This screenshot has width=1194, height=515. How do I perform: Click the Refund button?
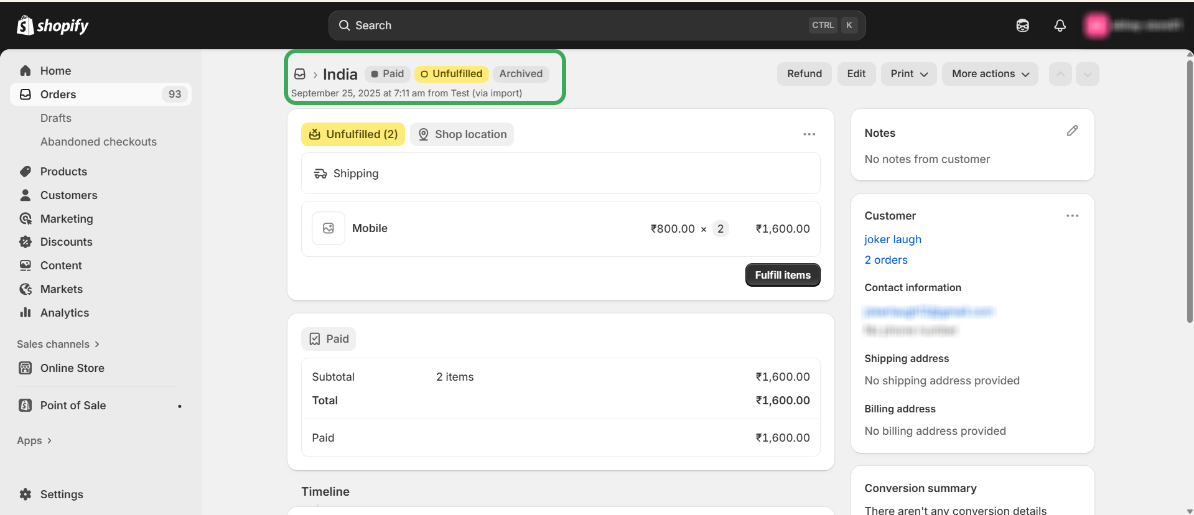[x=804, y=74]
